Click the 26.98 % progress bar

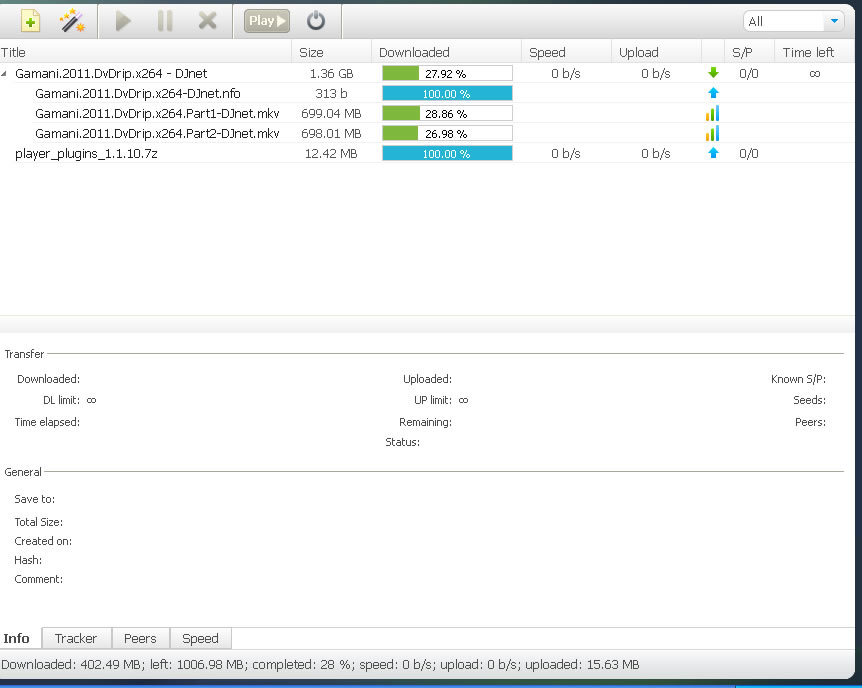(447, 133)
